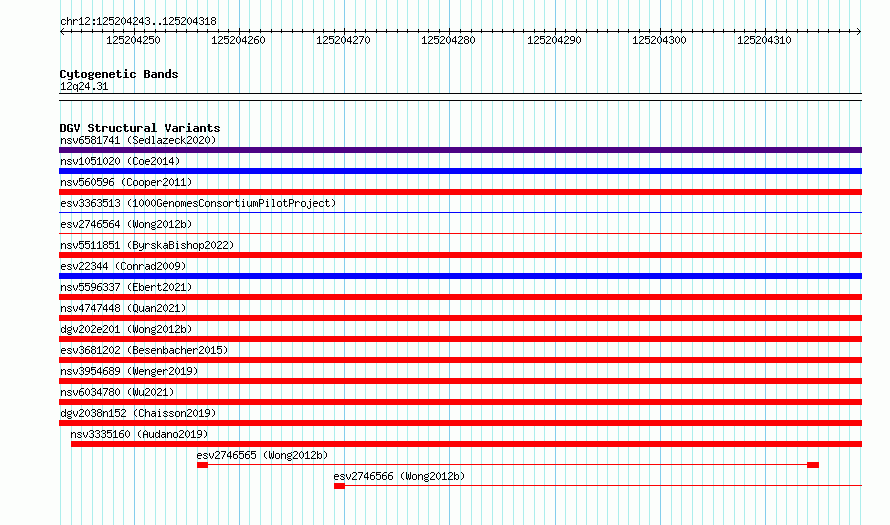
Task: Open dgv2038n152 (Chaisson2019) label
Action: [x=138, y=413]
